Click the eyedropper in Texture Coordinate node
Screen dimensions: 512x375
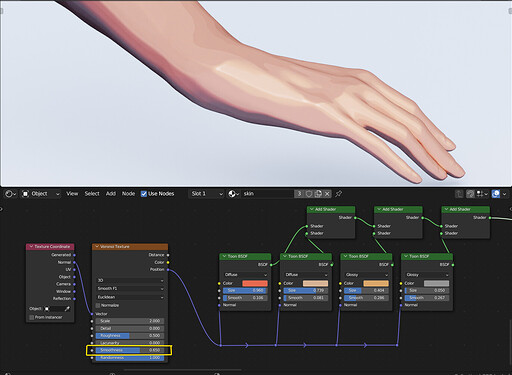click(67, 309)
